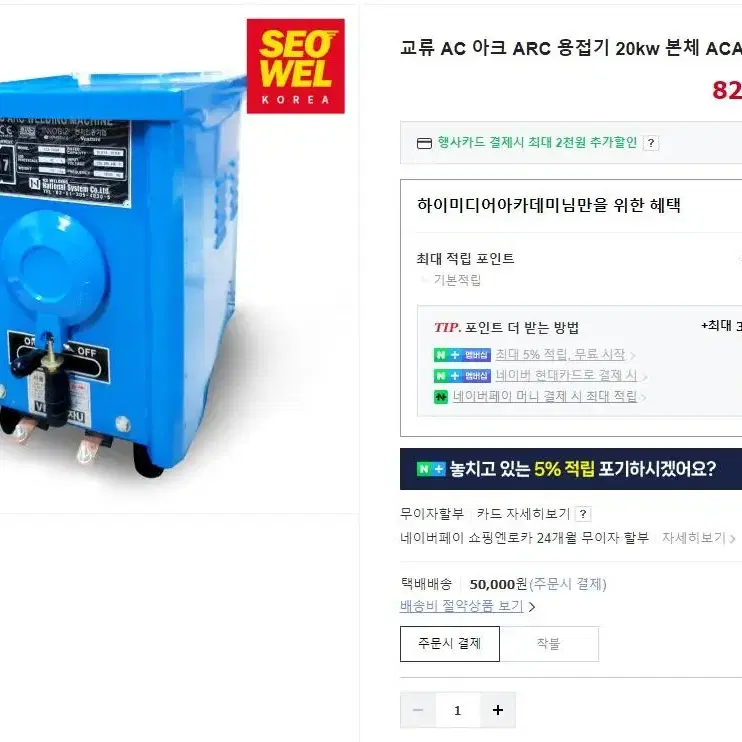Viewport: 742px width, 742px height.
Task: Decrease quantity with the minus button
Action: (418, 710)
